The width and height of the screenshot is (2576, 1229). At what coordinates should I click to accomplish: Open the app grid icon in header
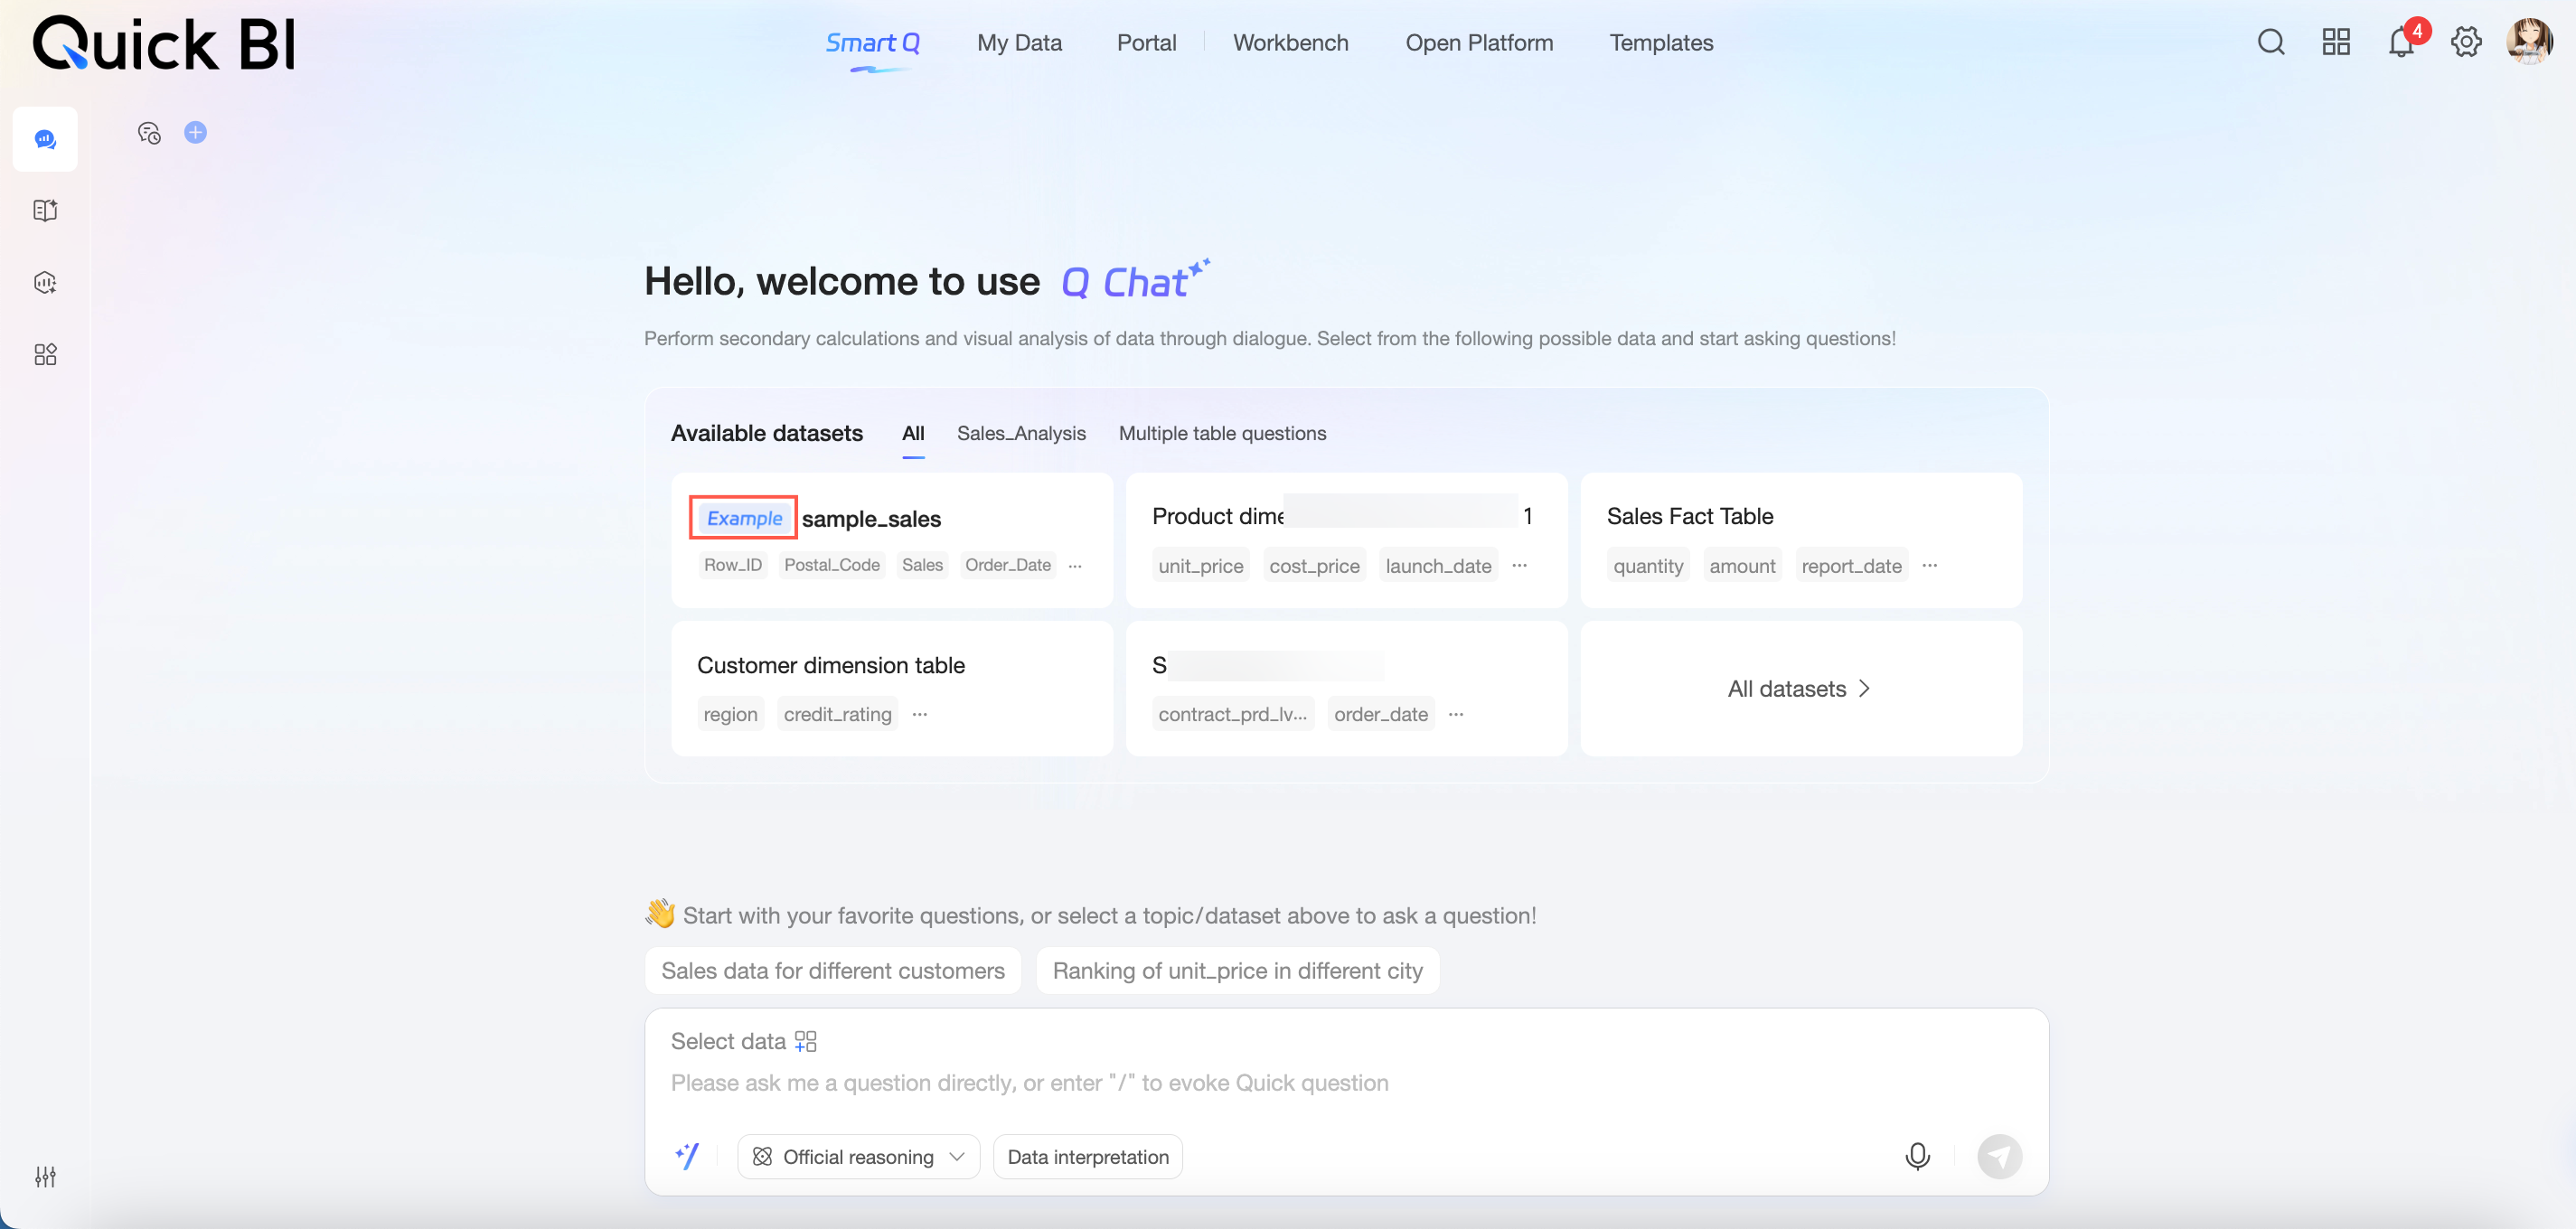tap(2336, 42)
